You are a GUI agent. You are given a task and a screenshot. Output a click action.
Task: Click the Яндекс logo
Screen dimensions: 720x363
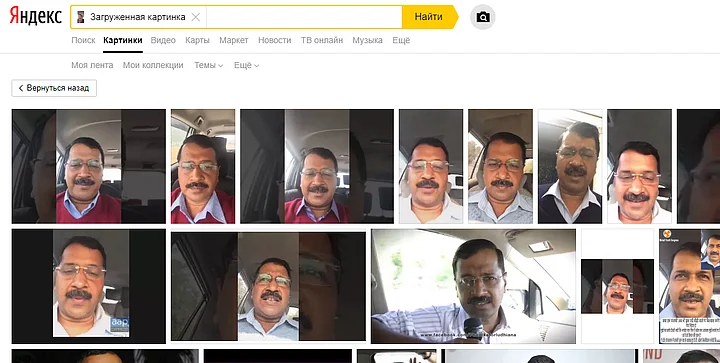[35, 16]
